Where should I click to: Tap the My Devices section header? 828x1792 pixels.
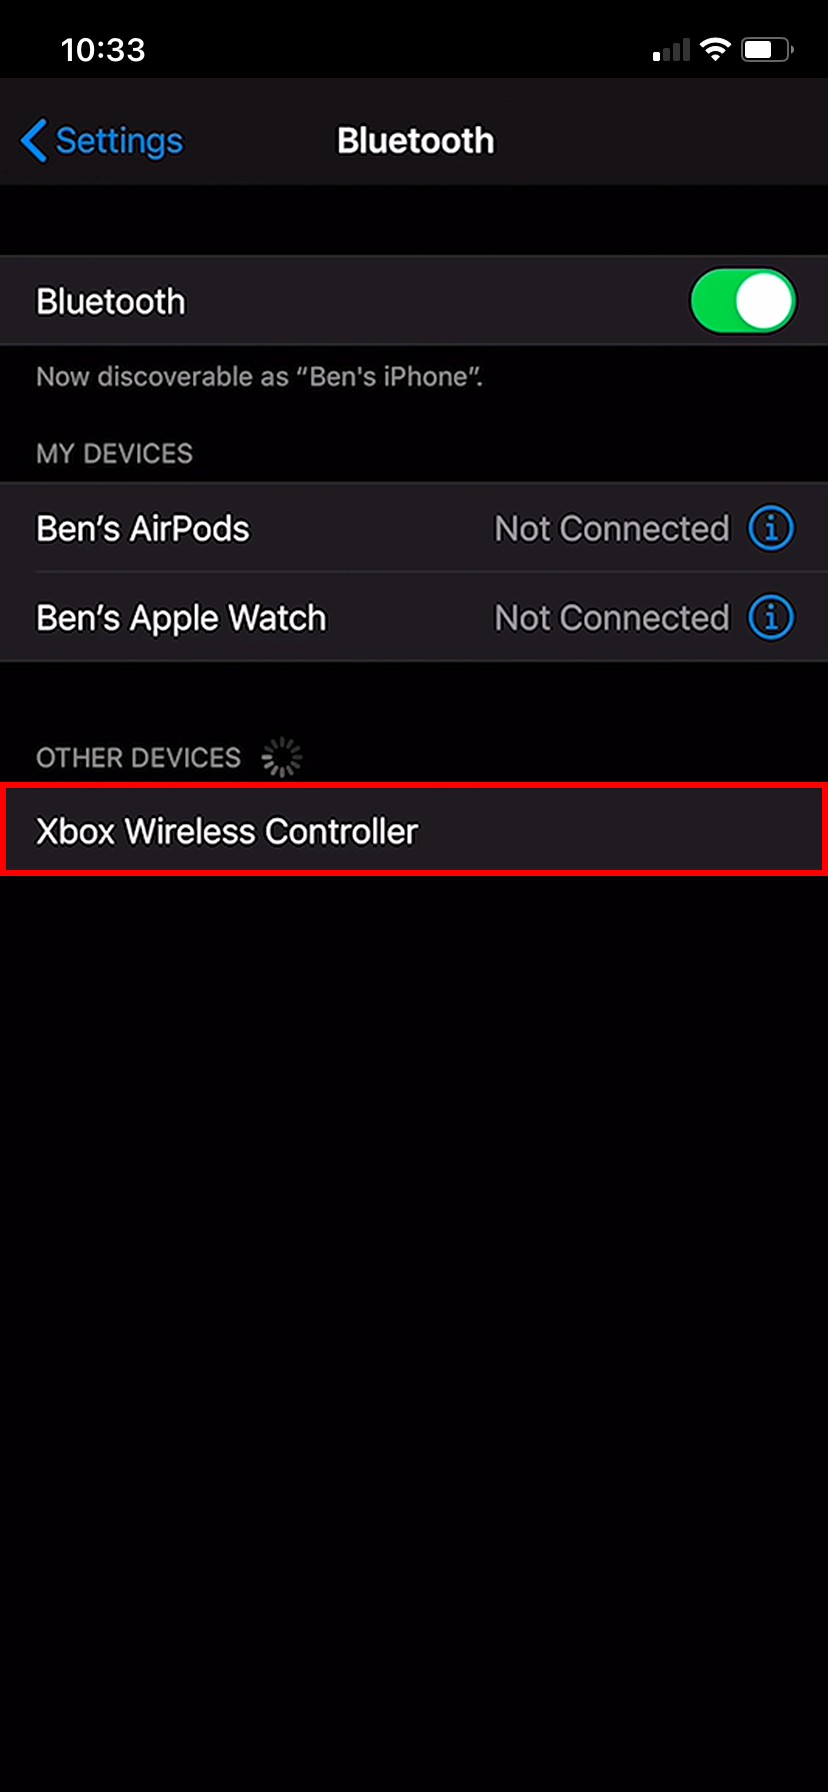point(114,453)
